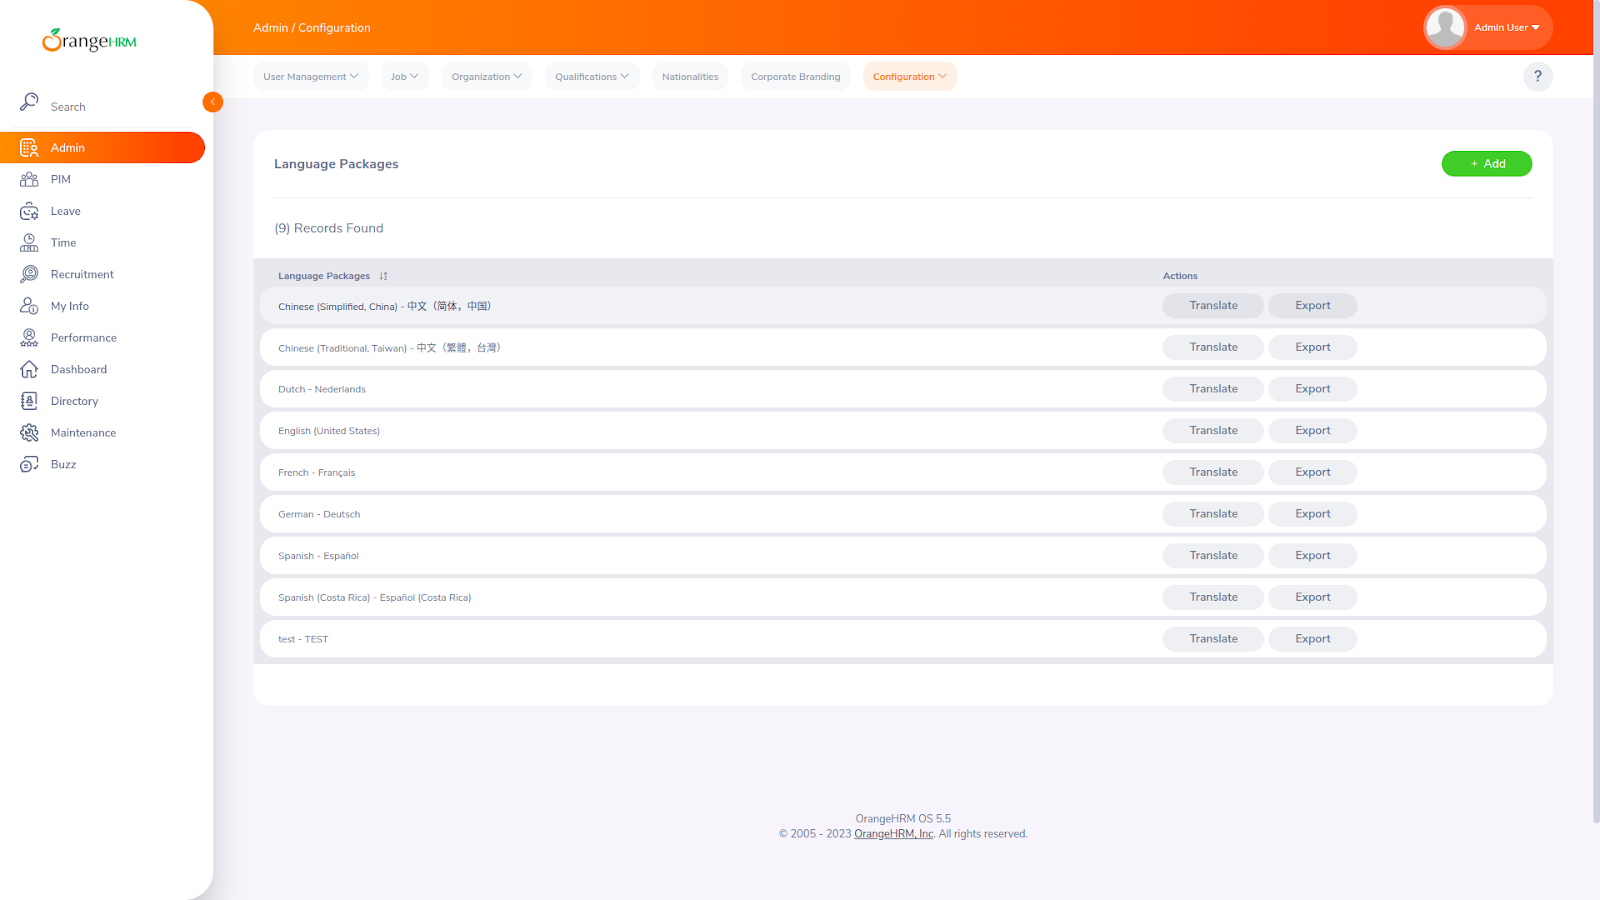Export the Spanish (Costa Rica) package
Image resolution: width=1600 pixels, height=900 pixels.
point(1312,598)
